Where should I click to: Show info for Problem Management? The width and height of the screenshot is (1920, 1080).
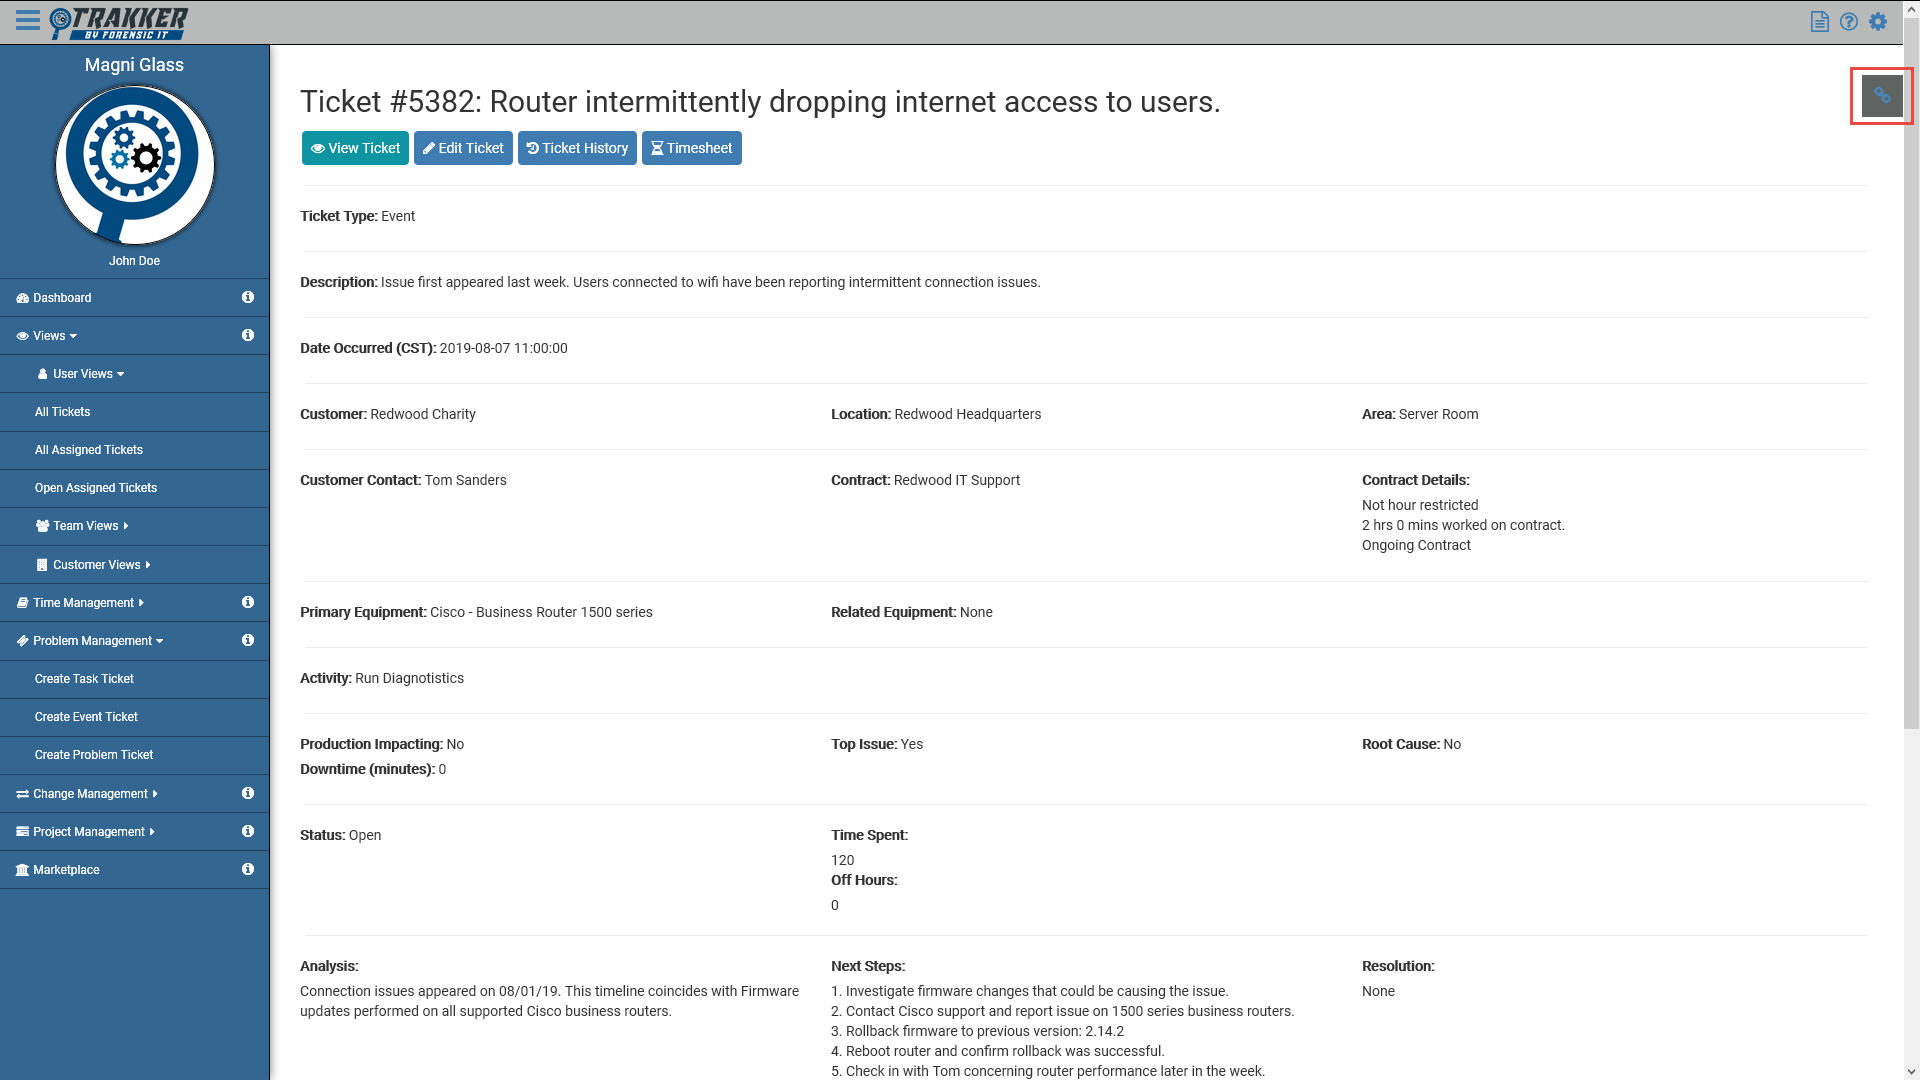coord(247,640)
